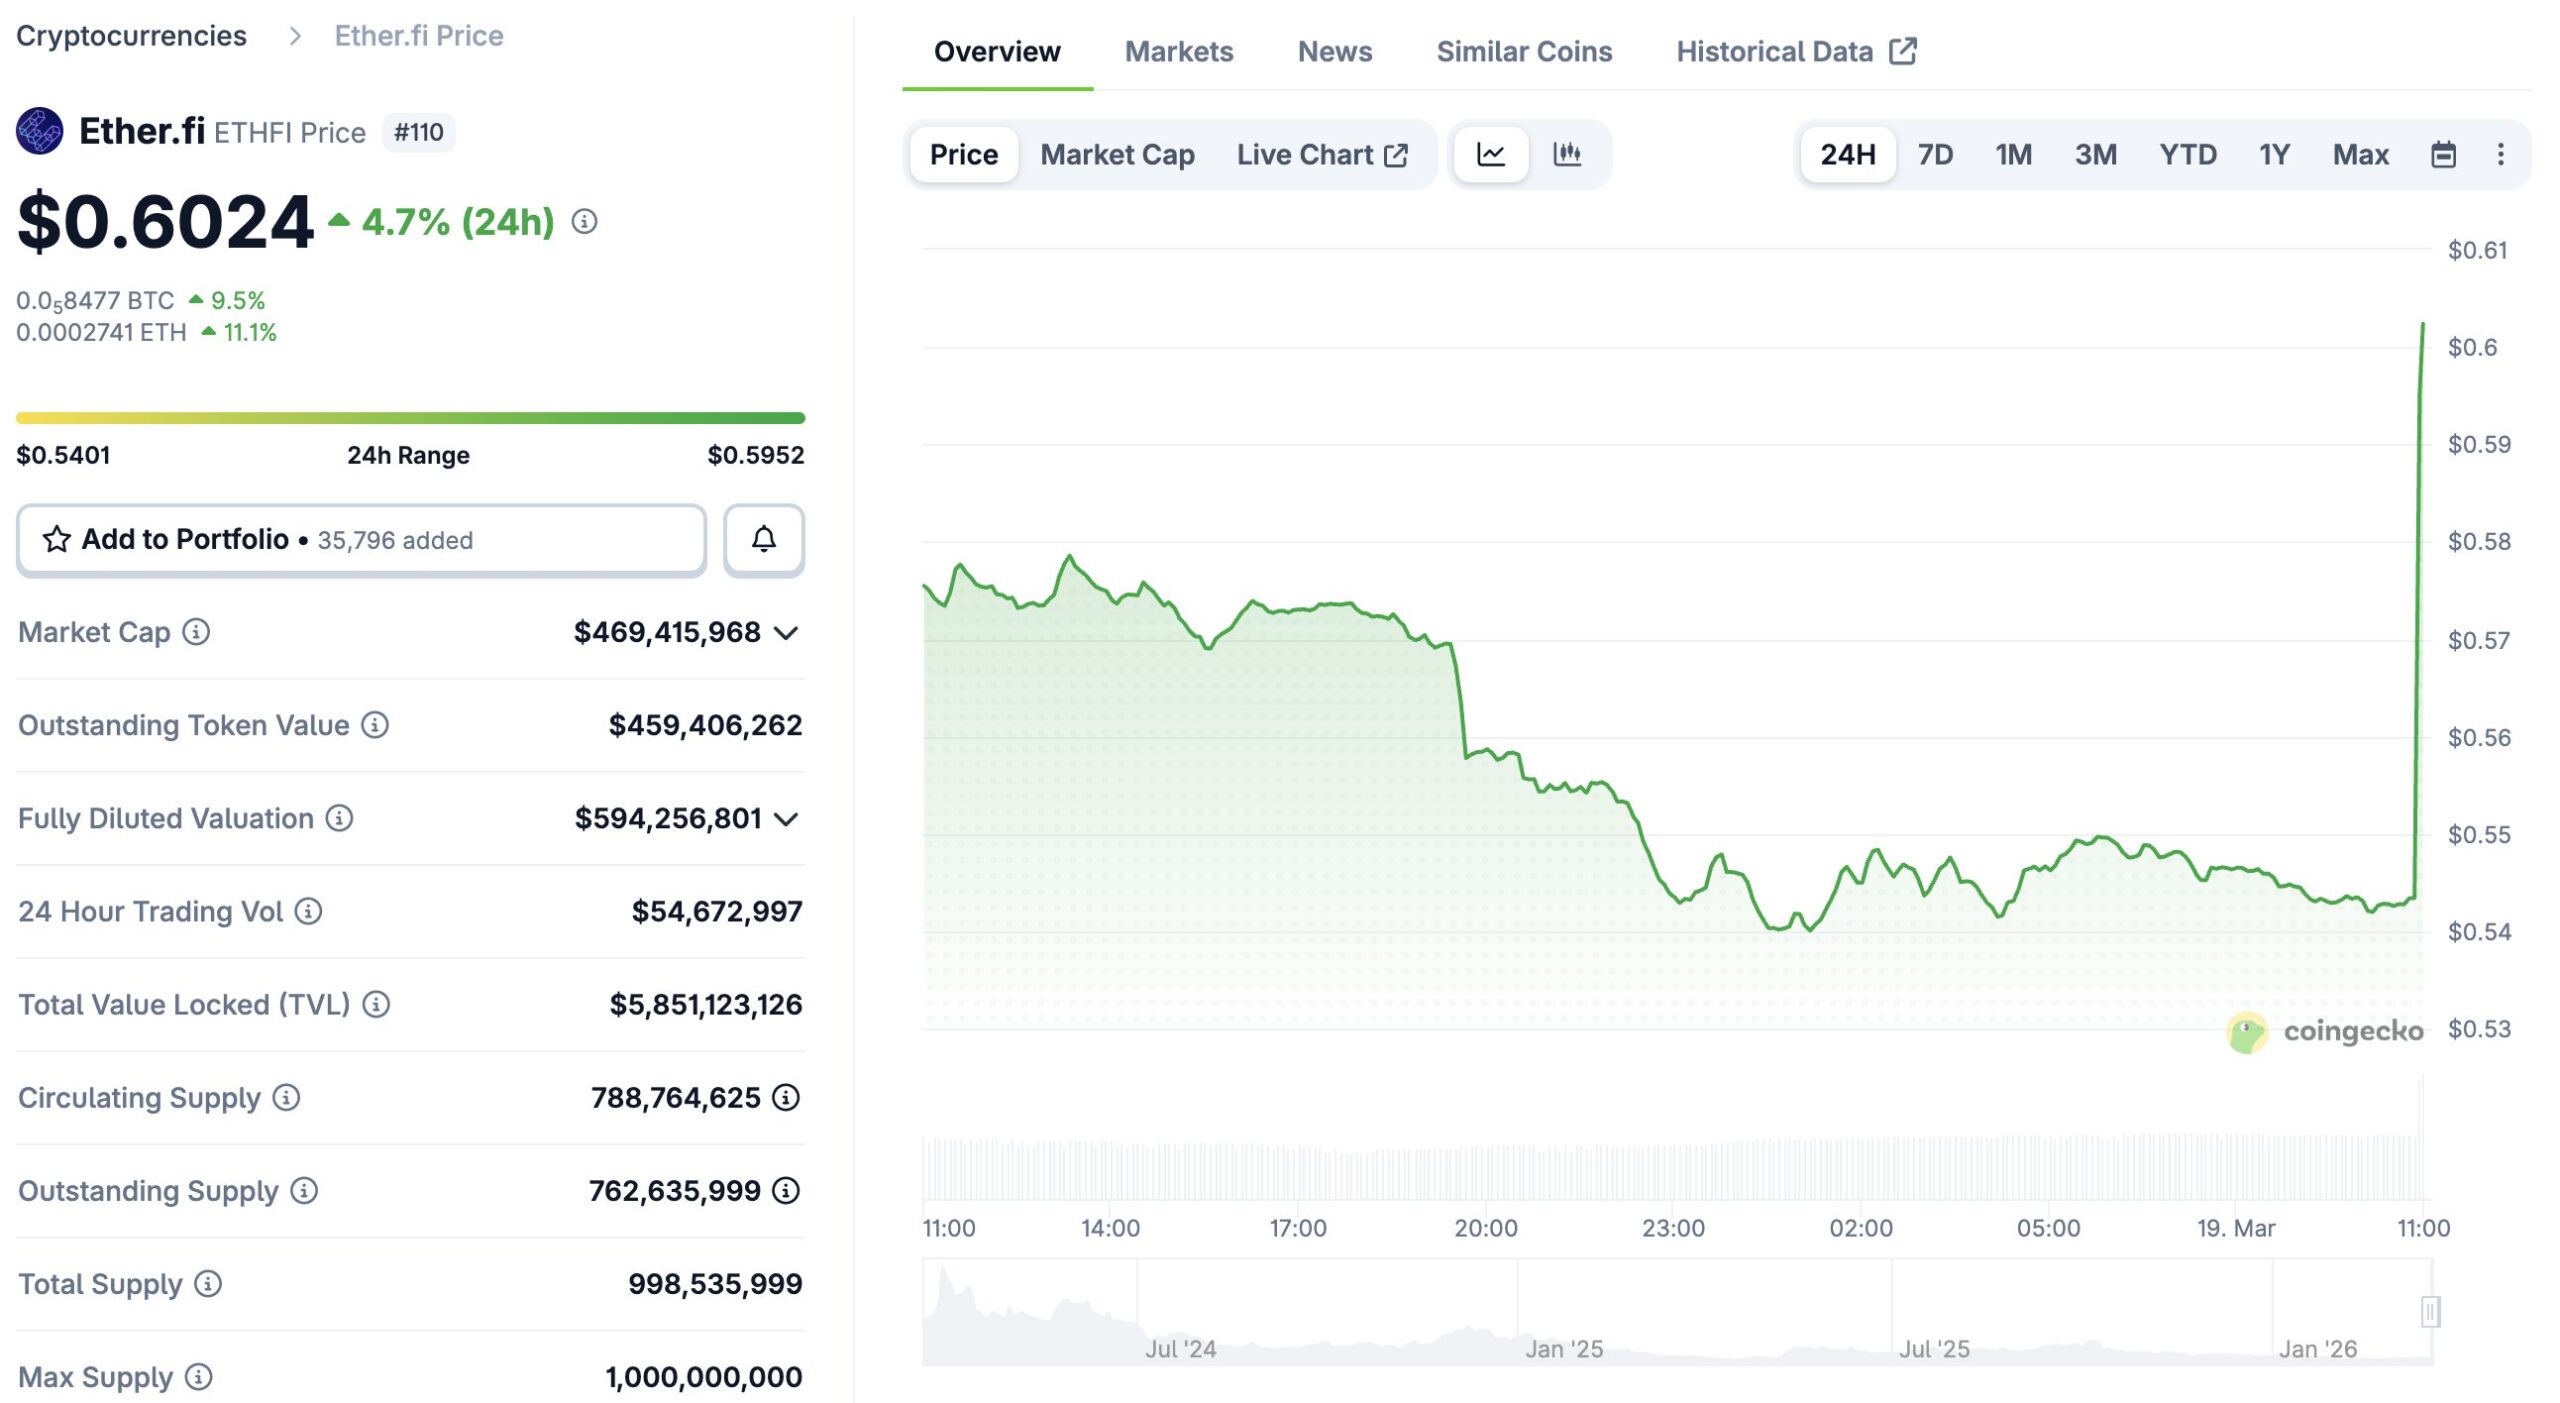The width and height of the screenshot is (2560, 1403).
Task: Open the News tab
Action: tap(1334, 51)
